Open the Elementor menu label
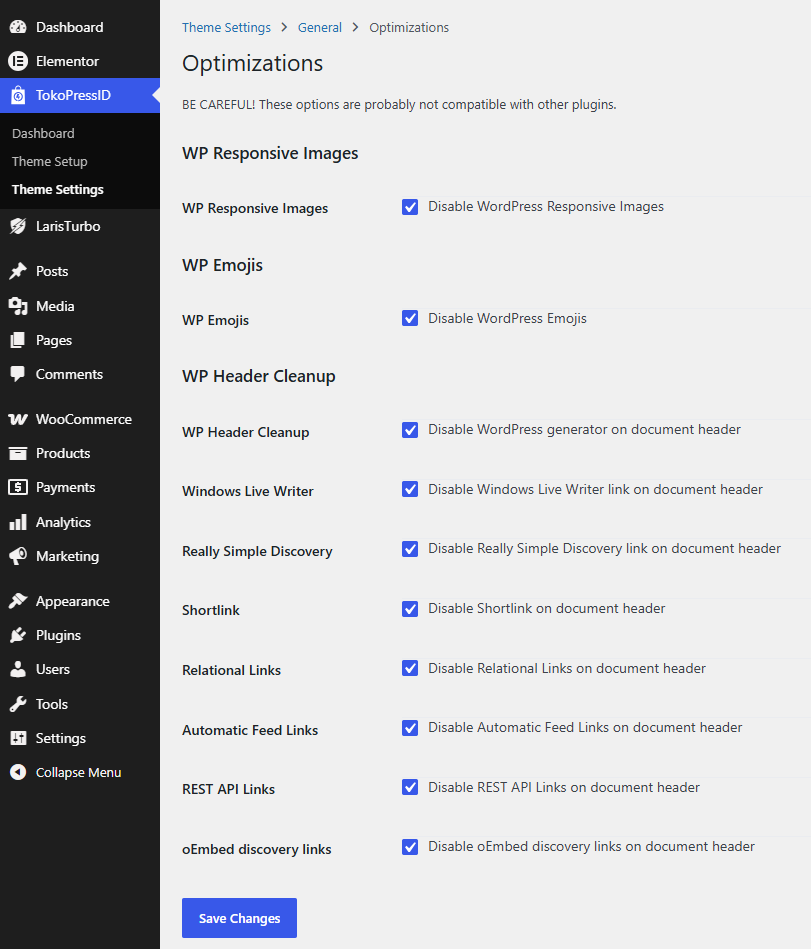The image size is (811, 949). click(67, 61)
